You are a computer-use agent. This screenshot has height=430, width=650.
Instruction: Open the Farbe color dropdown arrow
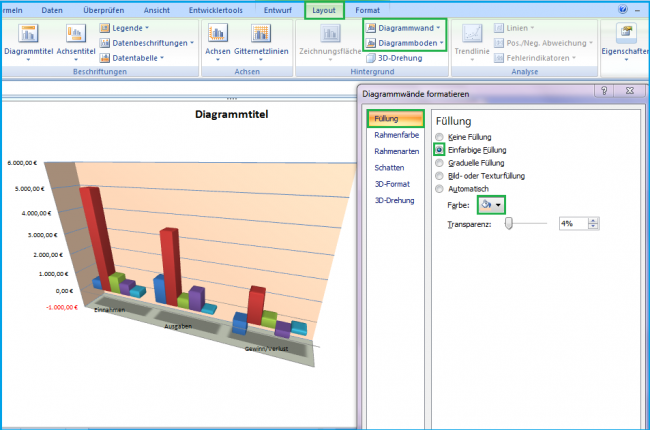[x=498, y=205]
